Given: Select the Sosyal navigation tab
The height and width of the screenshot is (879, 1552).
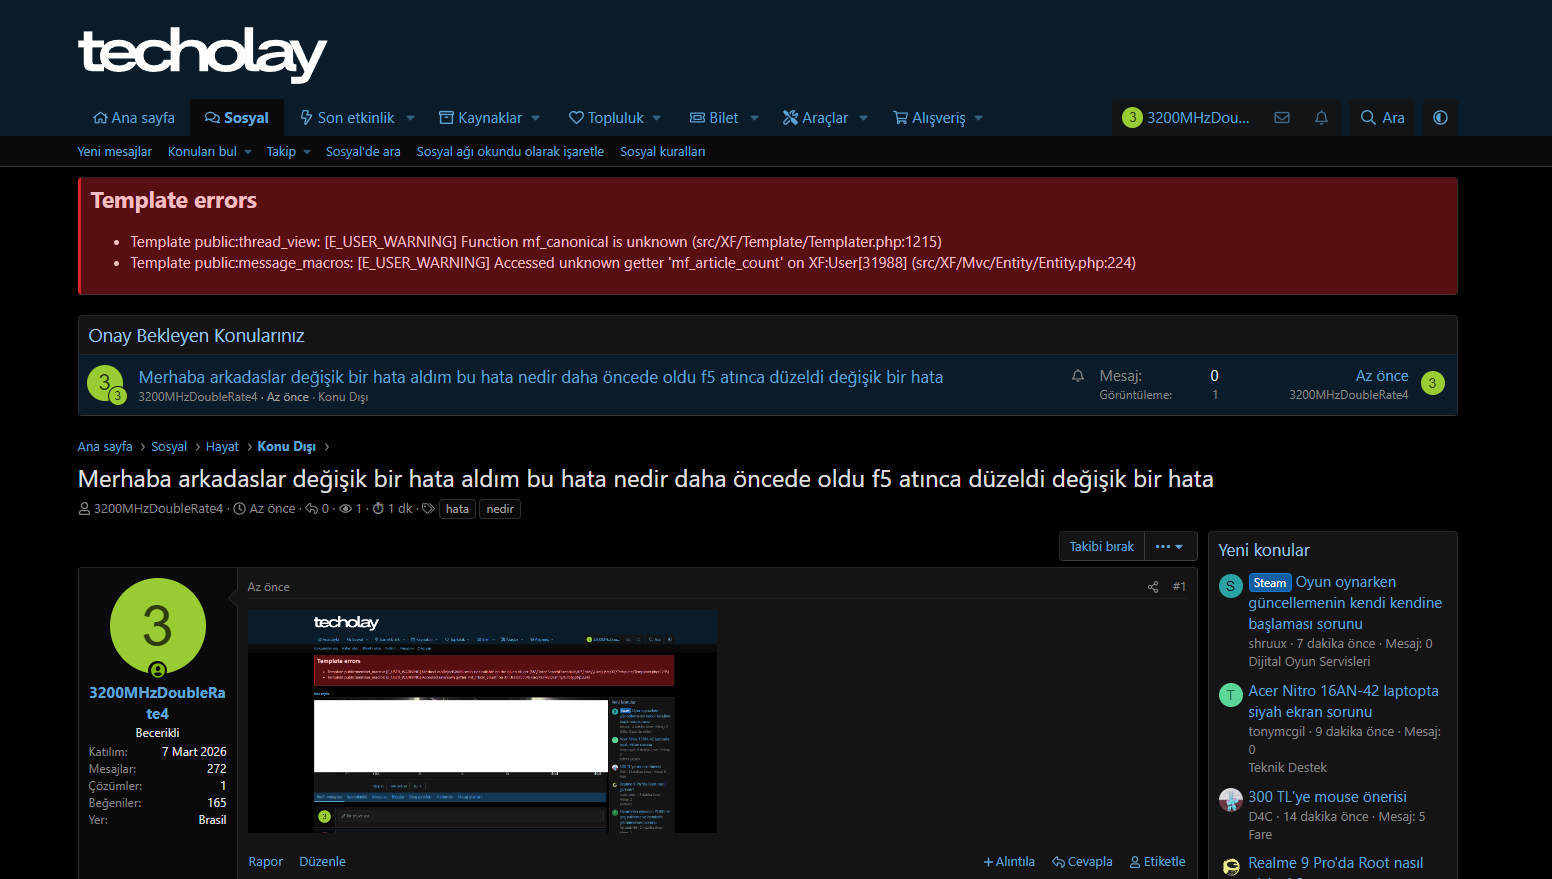Looking at the screenshot, I should (x=237, y=117).
